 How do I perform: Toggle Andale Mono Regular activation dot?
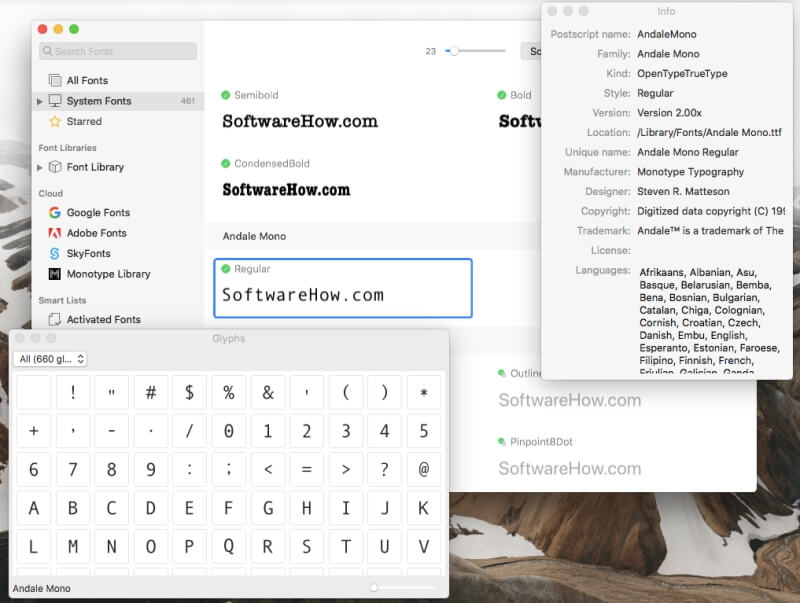[226, 269]
